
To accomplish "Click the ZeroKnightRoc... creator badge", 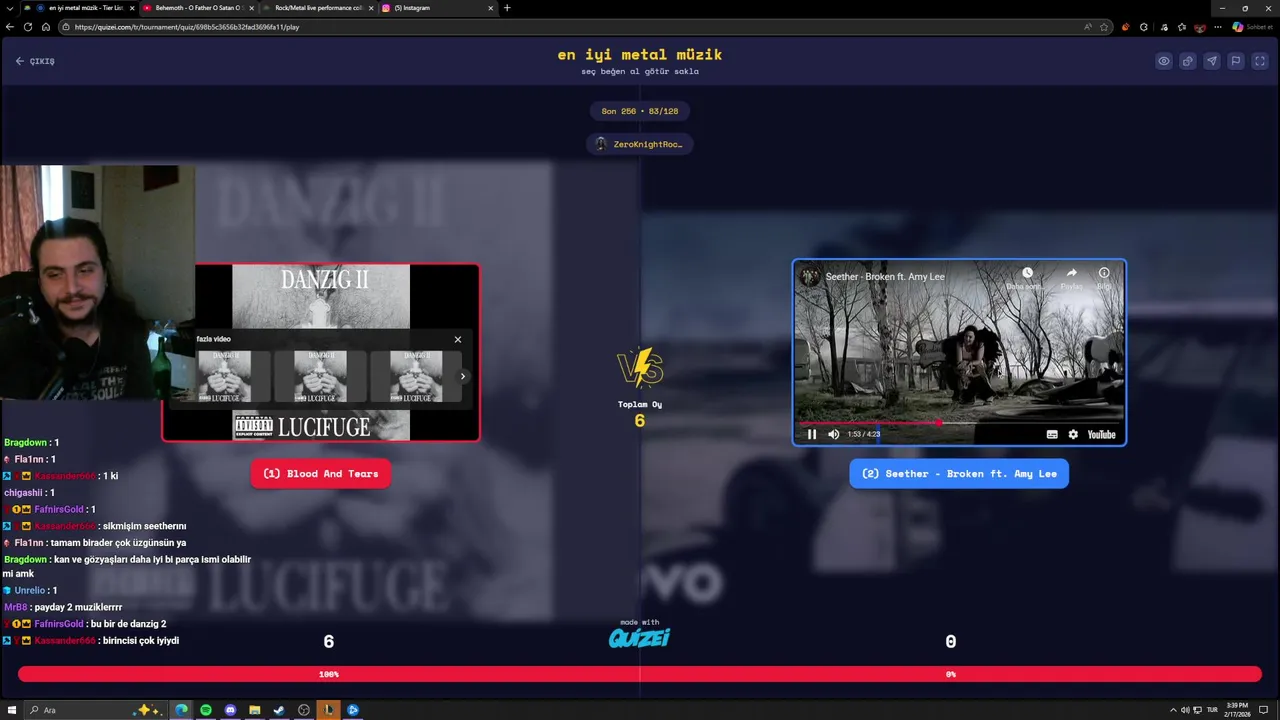I will click(x=640, y=144).
